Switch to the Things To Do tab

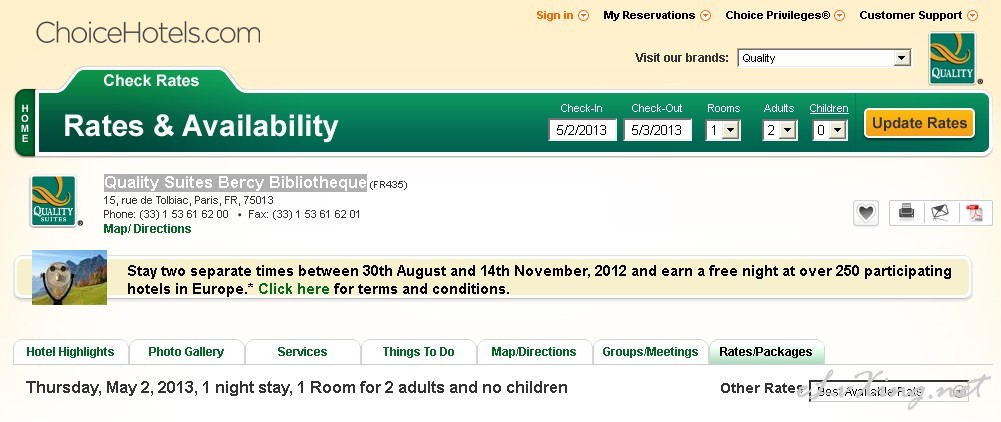[419, 352]
